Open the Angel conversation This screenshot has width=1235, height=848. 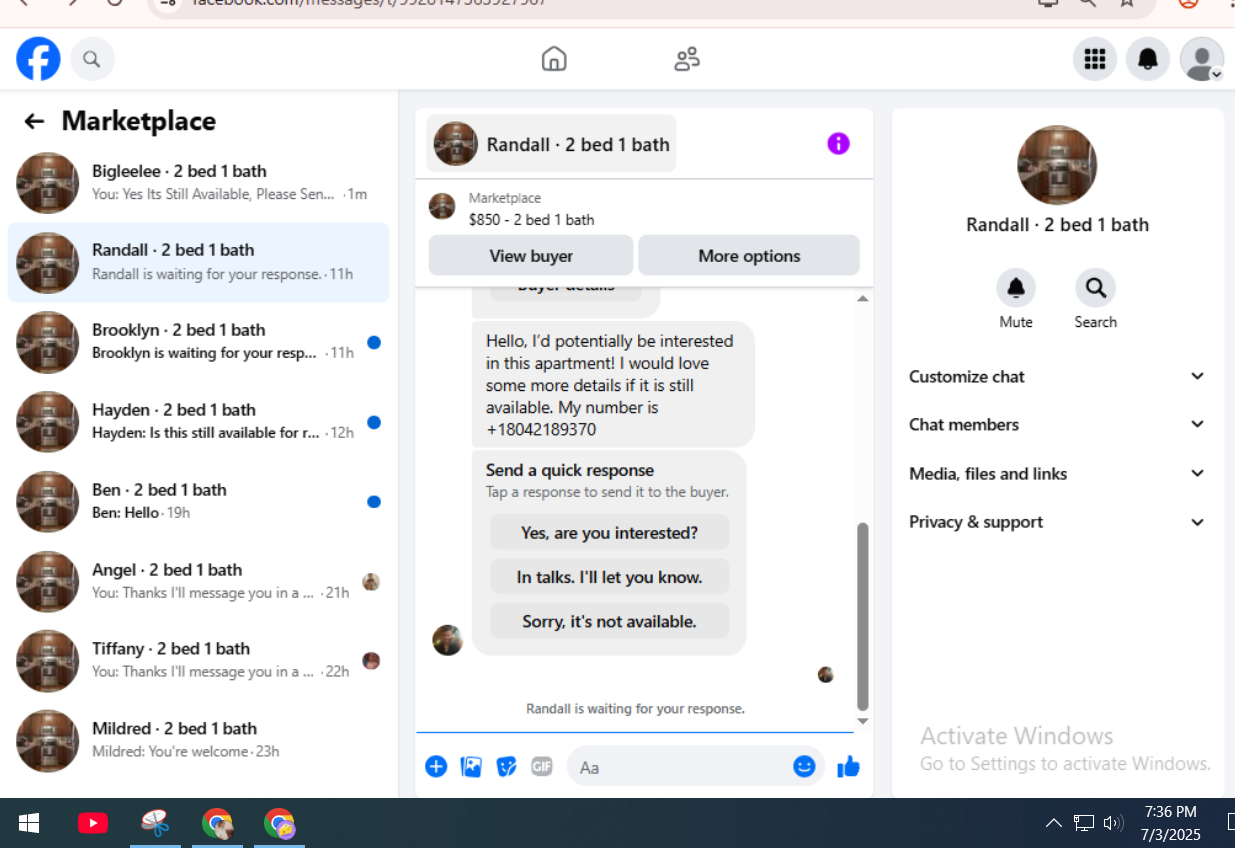tap(198, 582)
